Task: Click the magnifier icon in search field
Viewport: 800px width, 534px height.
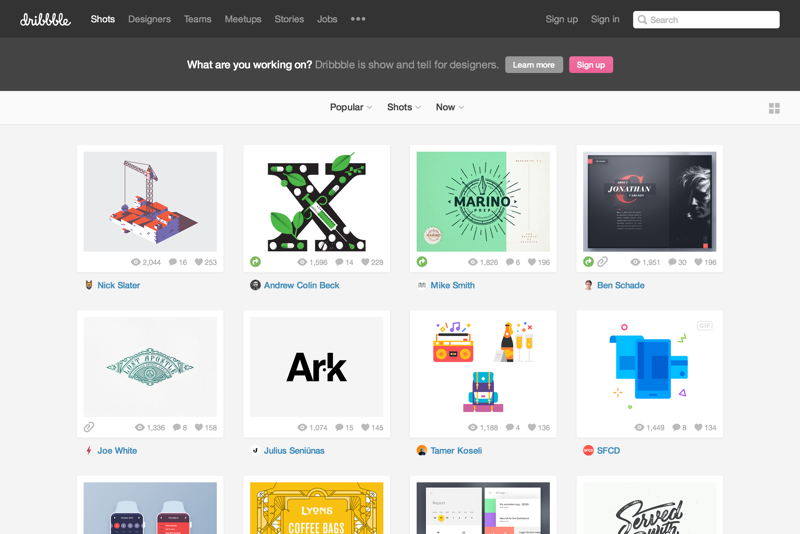Action: (x=642, y=19)
